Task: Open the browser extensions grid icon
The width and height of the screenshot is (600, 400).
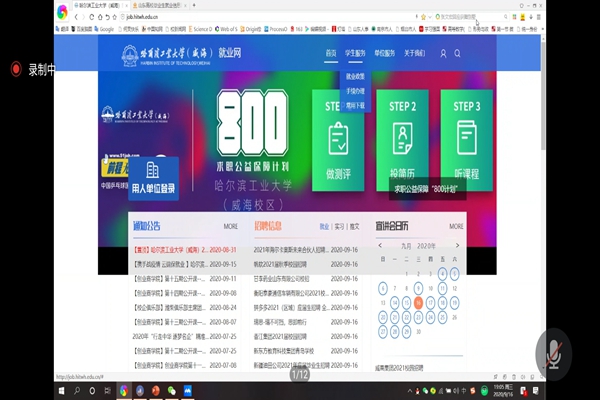Action: 514,17
